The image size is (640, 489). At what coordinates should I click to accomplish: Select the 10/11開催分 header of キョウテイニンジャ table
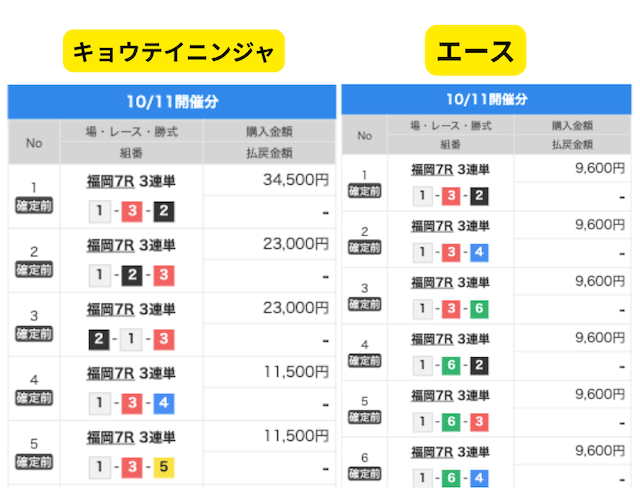(x=172, y=101)
